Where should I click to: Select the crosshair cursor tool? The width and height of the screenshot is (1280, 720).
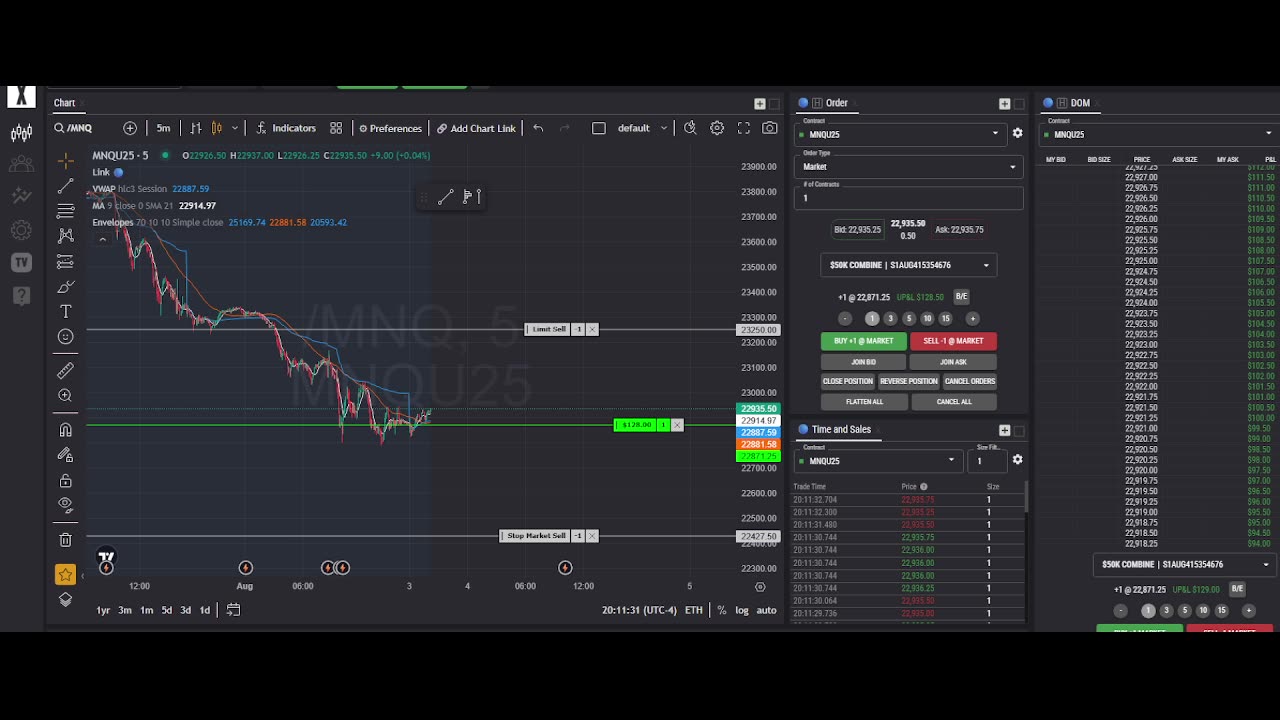66,161
